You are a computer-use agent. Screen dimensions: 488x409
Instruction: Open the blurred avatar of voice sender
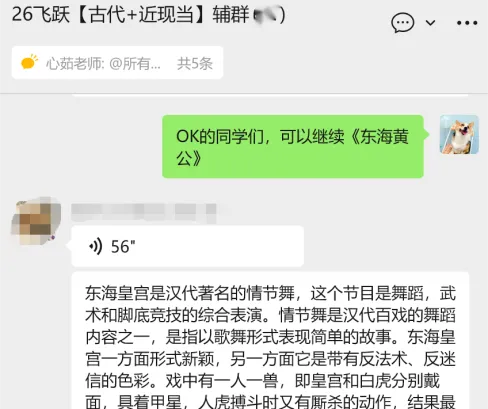pyautogui.click(x=36, y=221)
